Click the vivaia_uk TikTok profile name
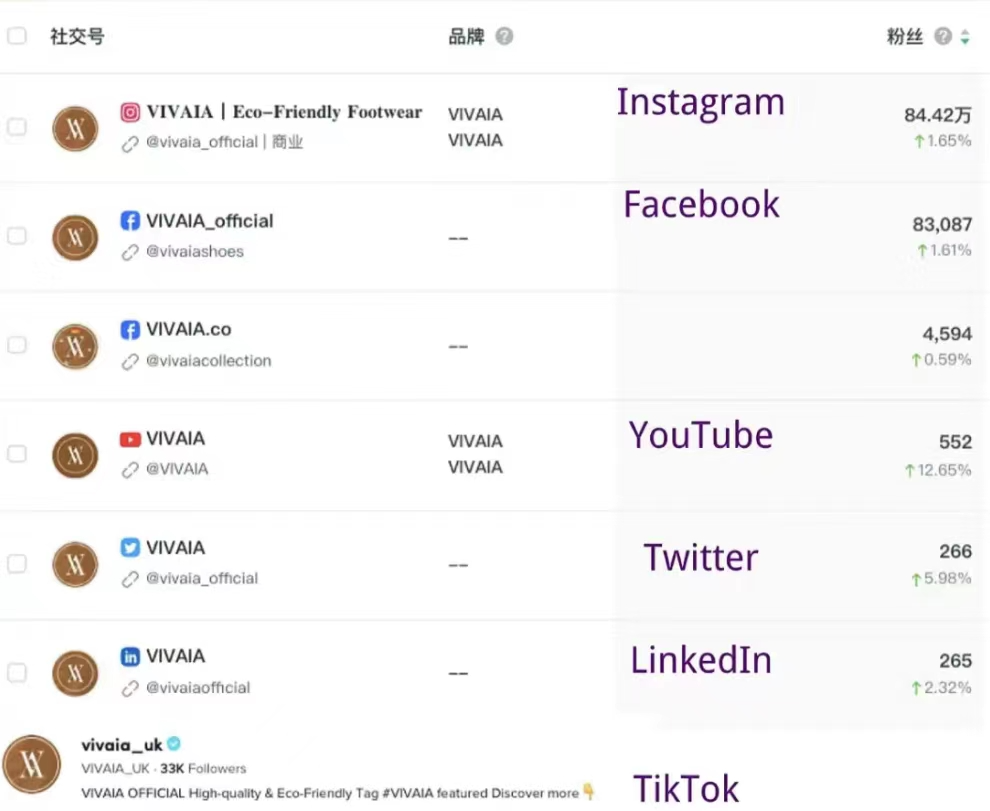This screenshot has width=990, height=811. pos(121,745)
